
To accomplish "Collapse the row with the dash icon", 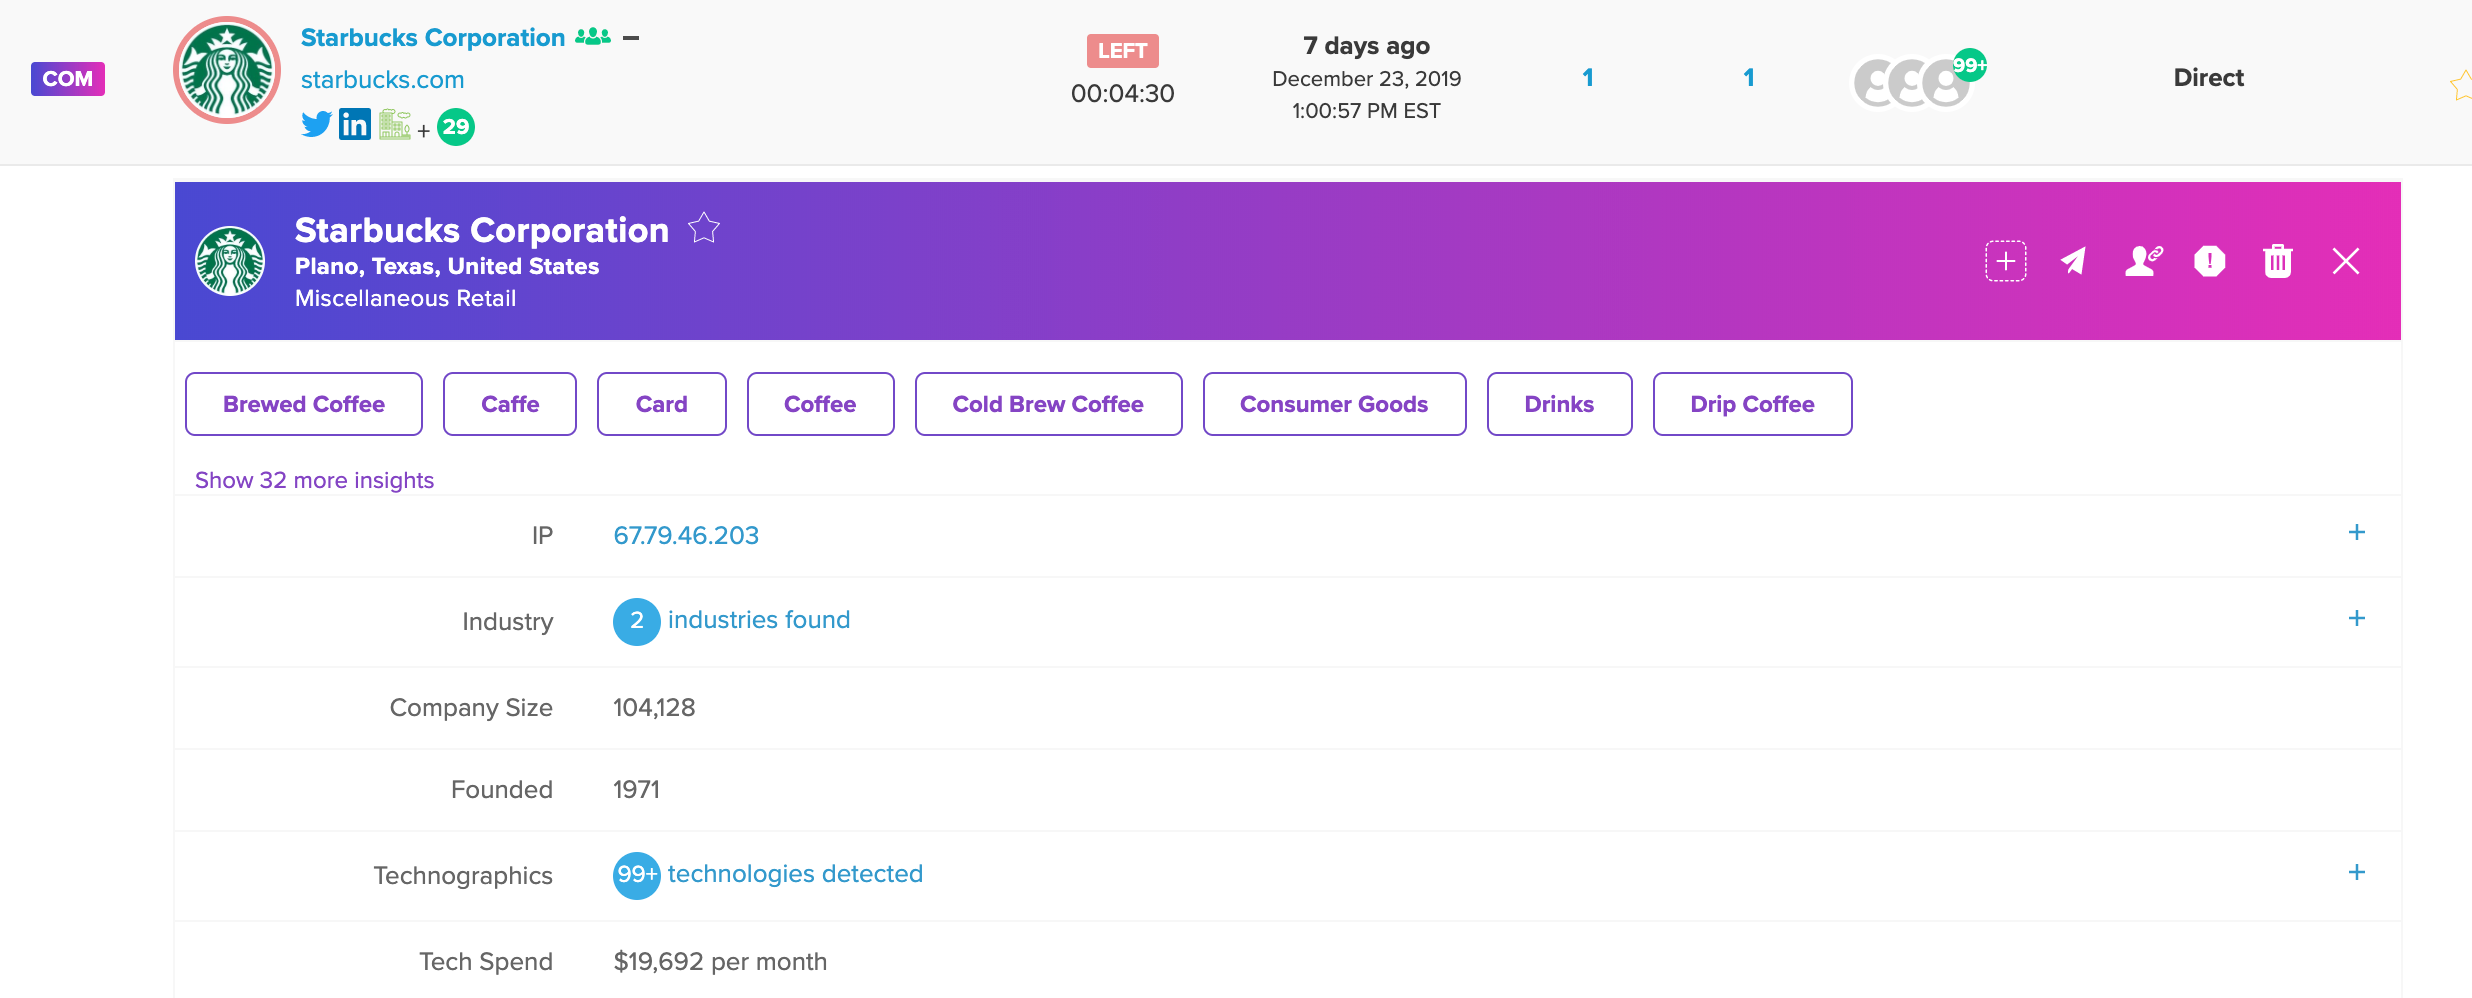I will point(631,38).
